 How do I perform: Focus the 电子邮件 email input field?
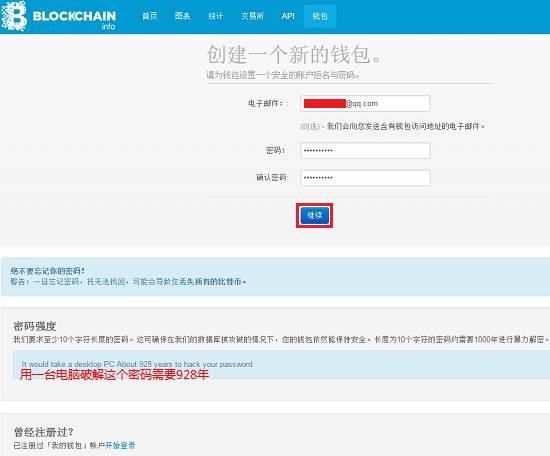point(365,103)
